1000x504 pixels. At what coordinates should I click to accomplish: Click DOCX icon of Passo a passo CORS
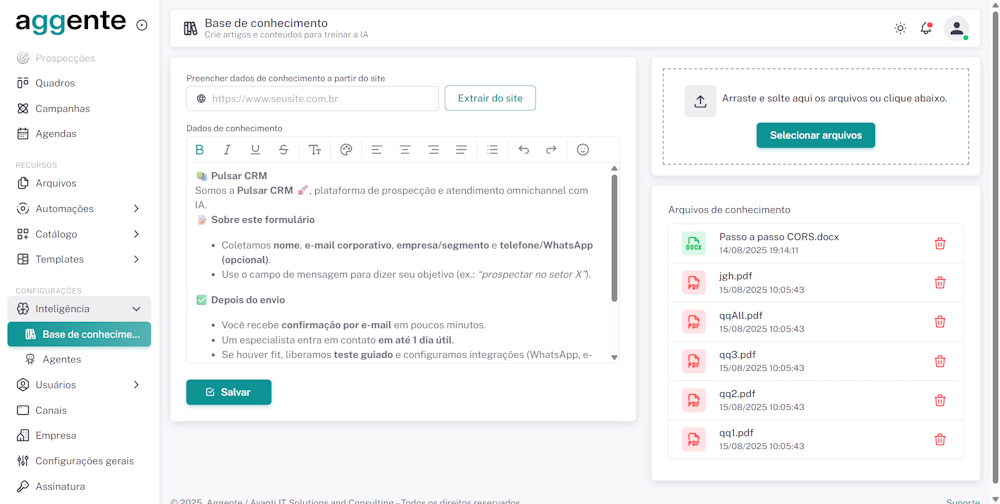[694, 244]
